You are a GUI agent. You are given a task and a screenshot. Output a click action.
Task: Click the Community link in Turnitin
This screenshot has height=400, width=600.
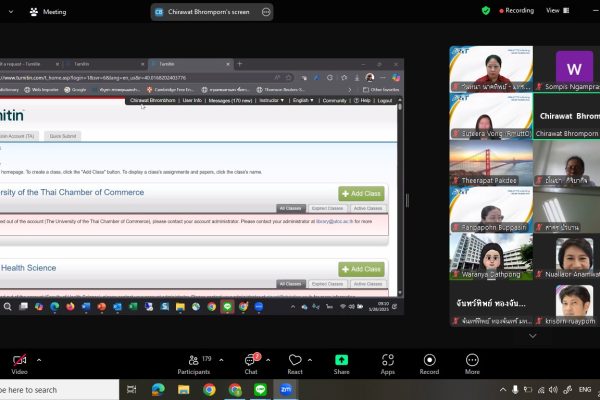click(334, 100)
